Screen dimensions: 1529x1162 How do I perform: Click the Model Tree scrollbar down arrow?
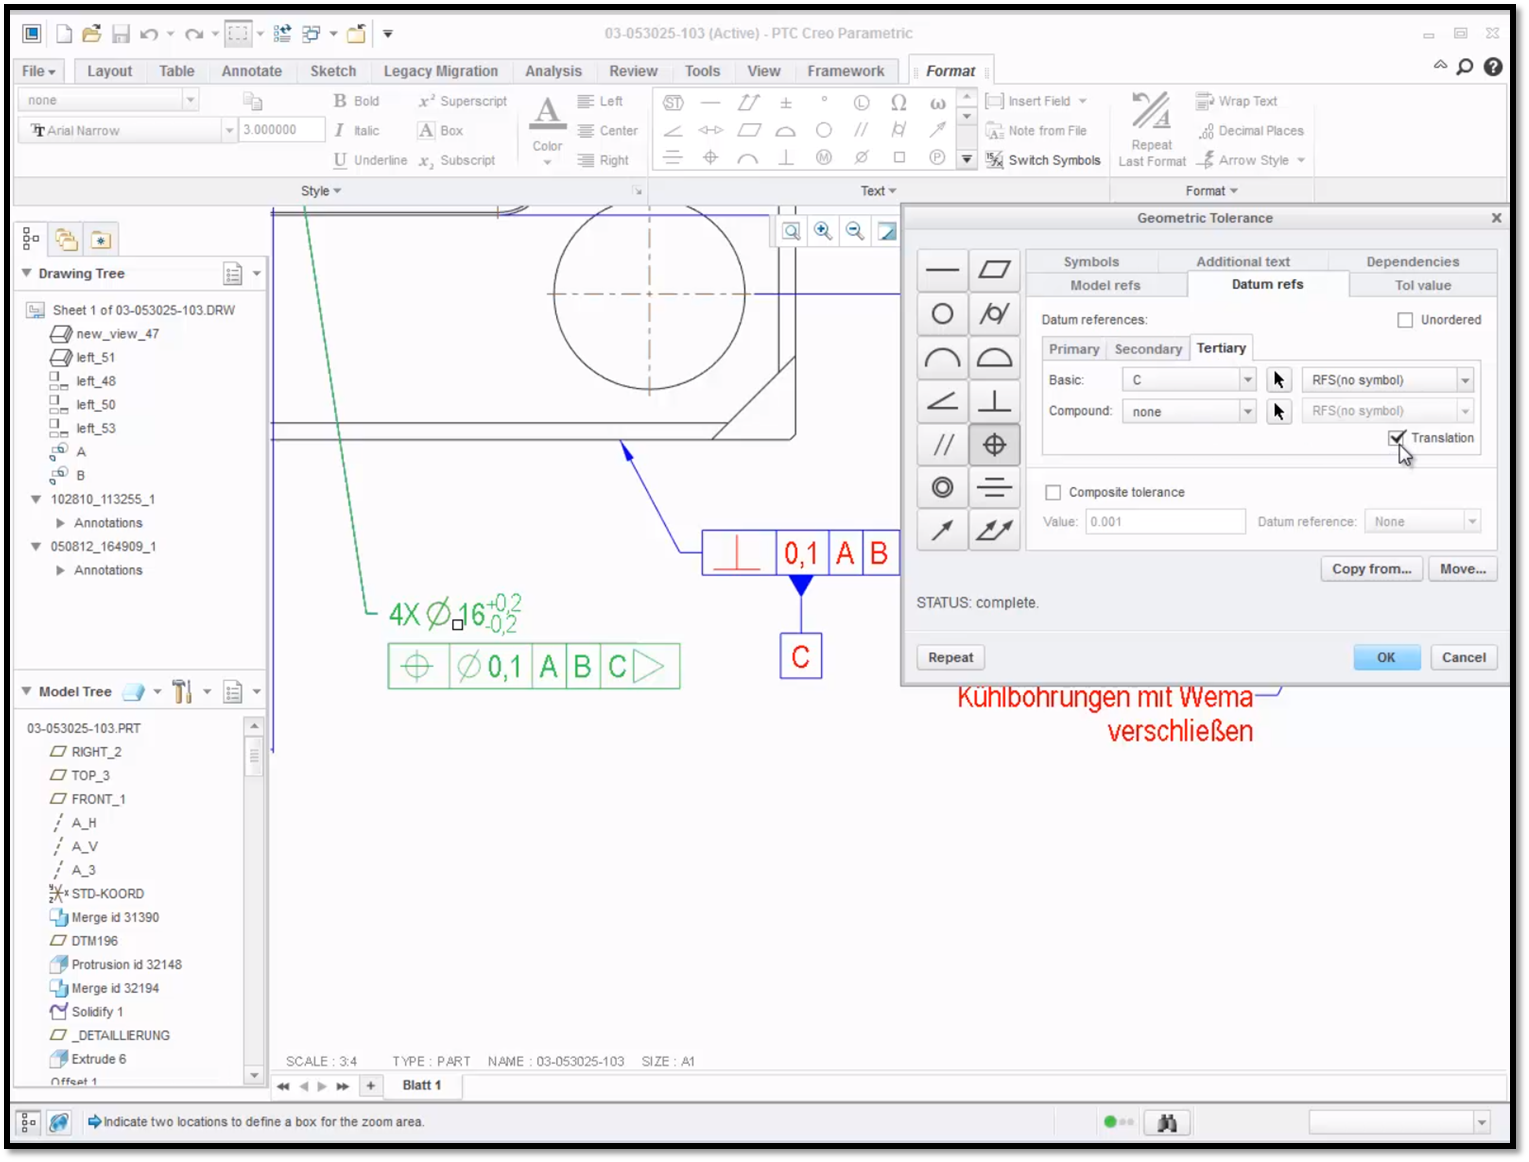(x=254, y=1075)
